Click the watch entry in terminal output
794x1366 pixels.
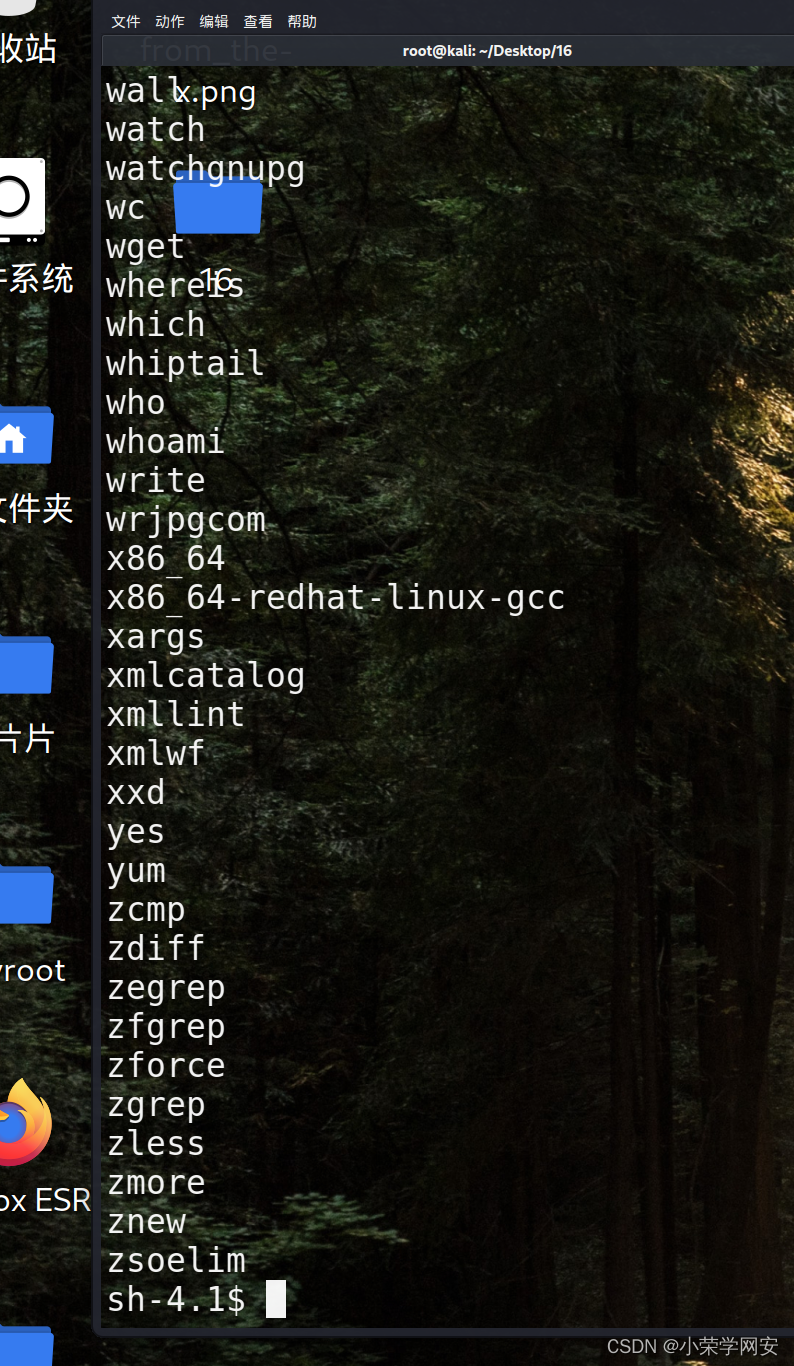click(155, 129)
